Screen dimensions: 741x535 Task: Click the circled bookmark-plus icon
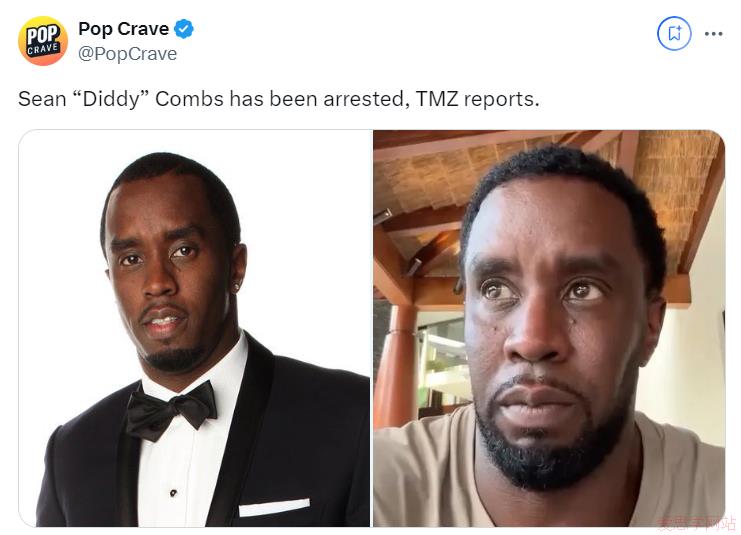click(674, 34)
